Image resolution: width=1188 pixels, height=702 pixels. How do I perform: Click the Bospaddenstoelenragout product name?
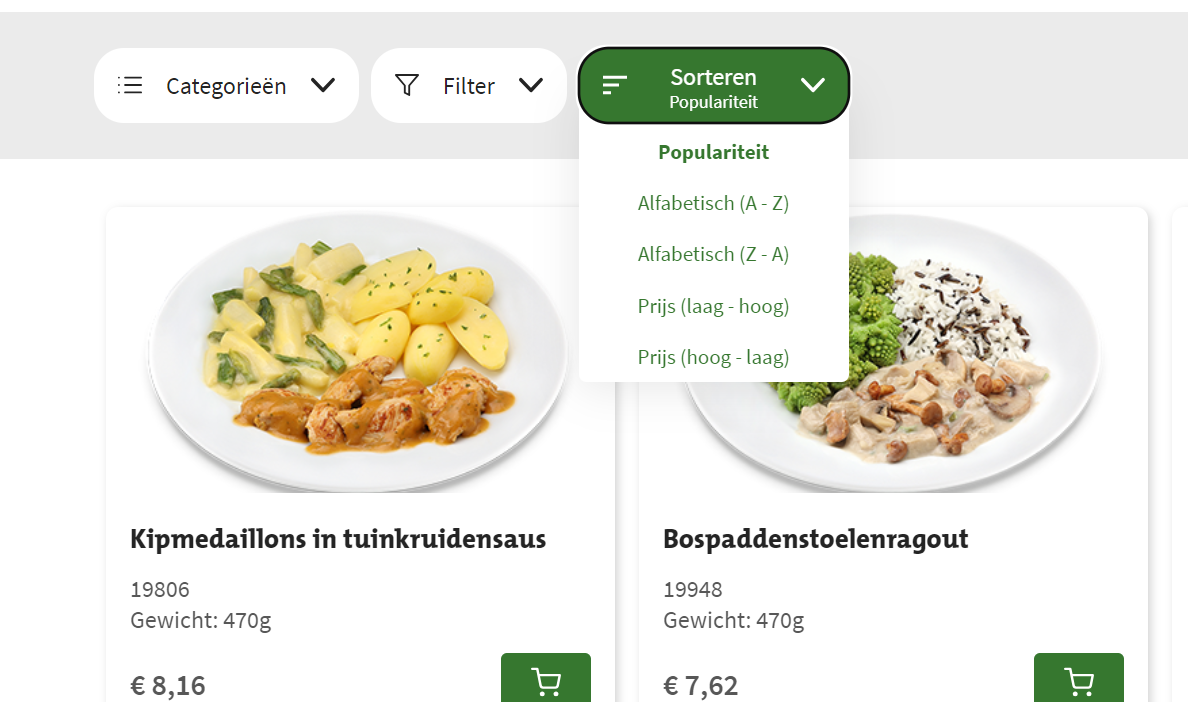tap(815, 538)
